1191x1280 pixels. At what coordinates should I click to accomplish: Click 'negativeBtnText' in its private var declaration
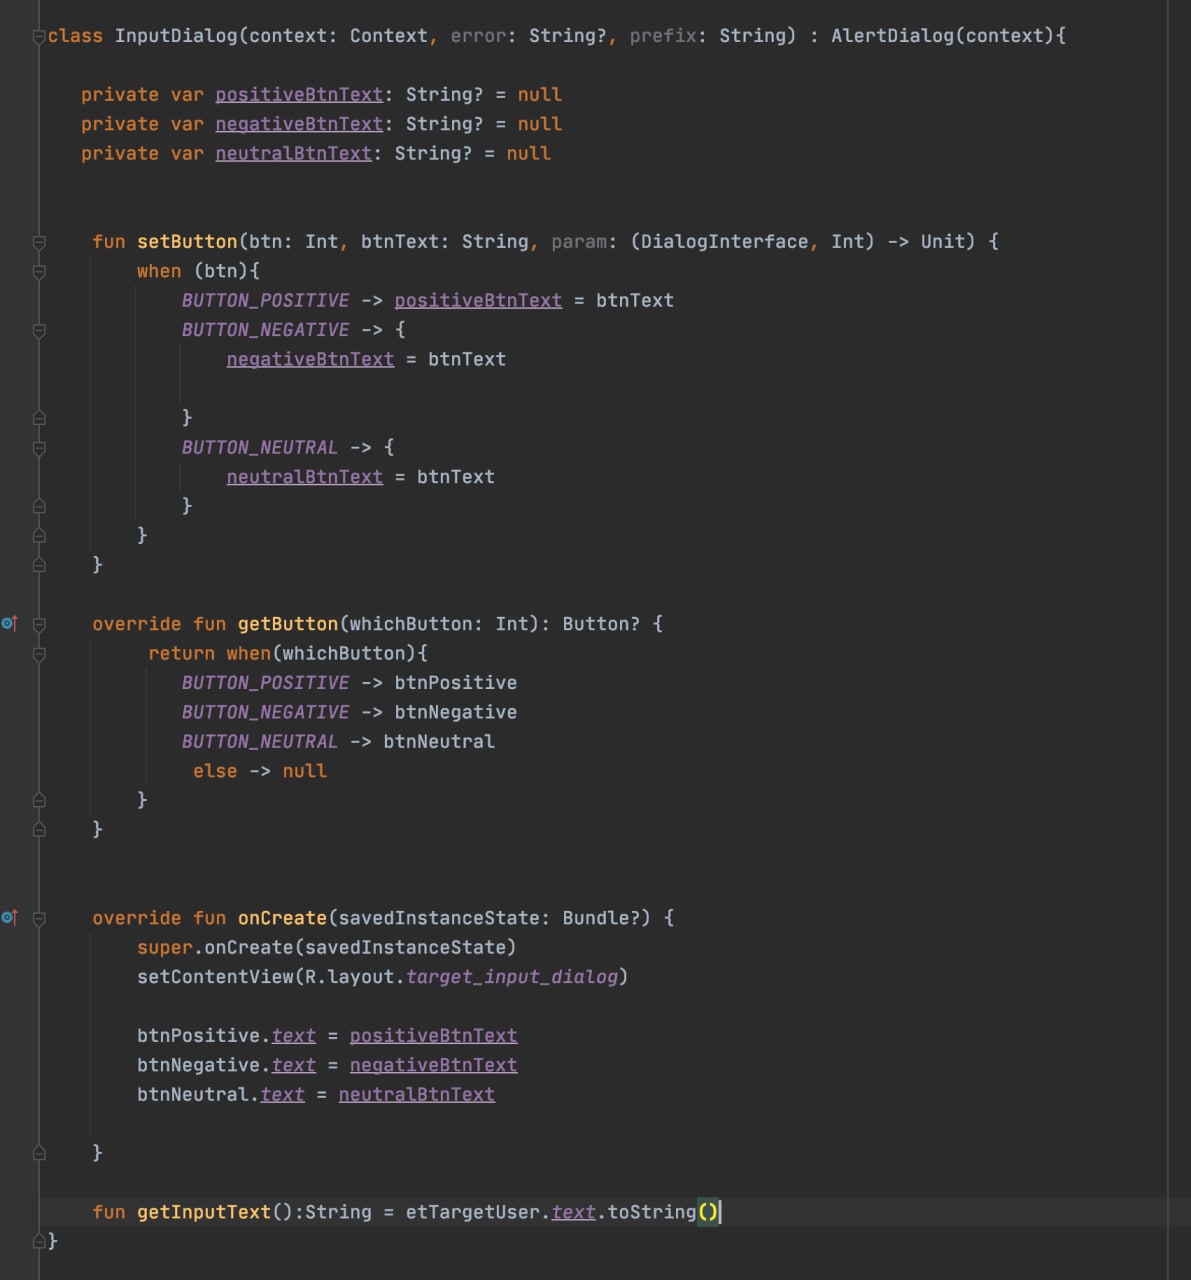[299, 124]
